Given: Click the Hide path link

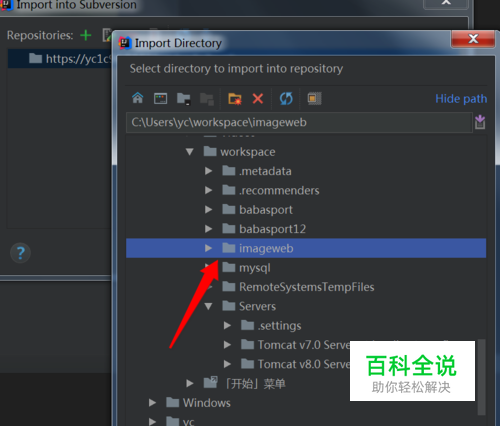Looking at the screenshot, I should click(461, 99).
